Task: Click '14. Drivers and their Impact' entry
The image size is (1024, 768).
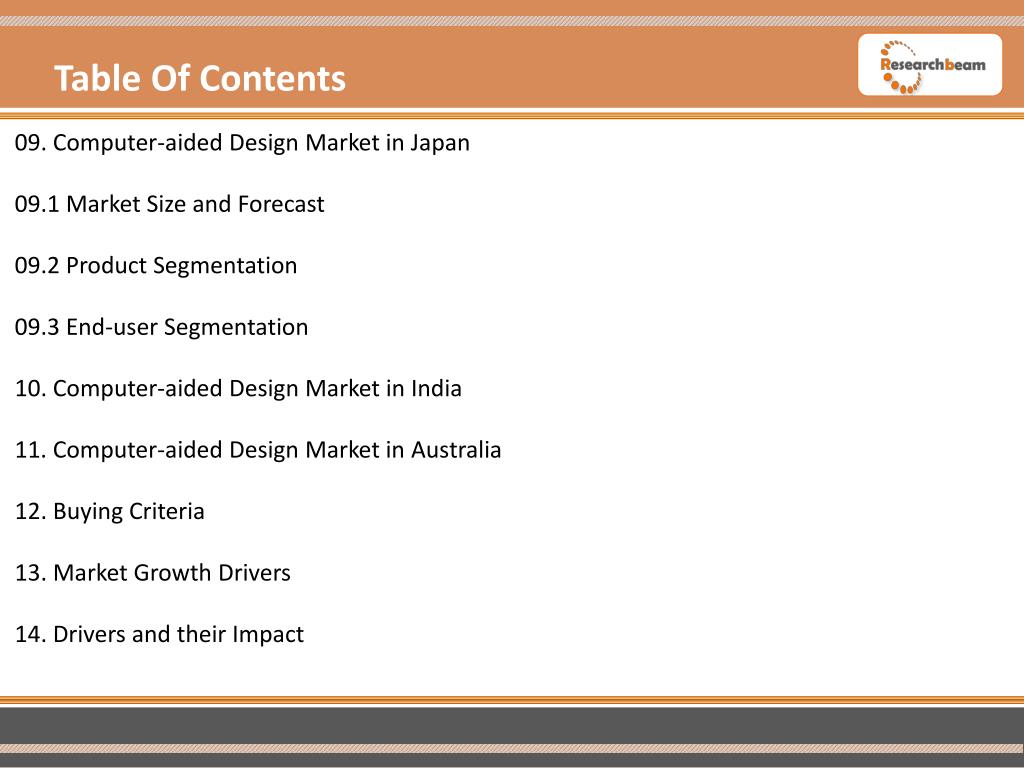Action: tap(159, 634)
